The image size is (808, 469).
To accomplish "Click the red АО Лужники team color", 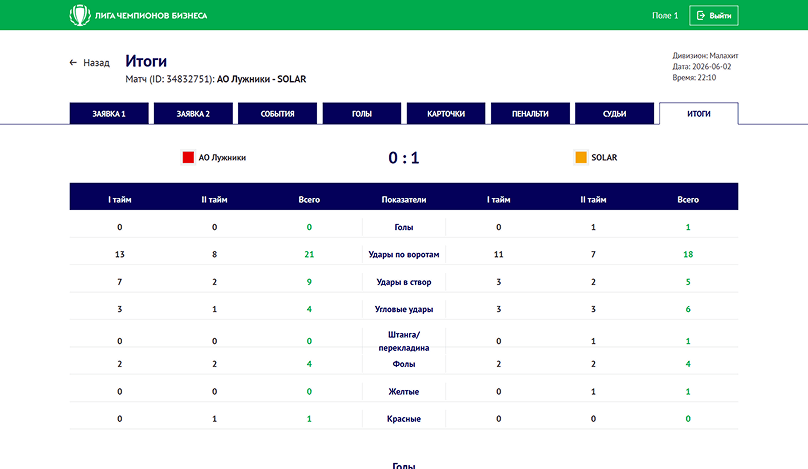I will point(188,157).
